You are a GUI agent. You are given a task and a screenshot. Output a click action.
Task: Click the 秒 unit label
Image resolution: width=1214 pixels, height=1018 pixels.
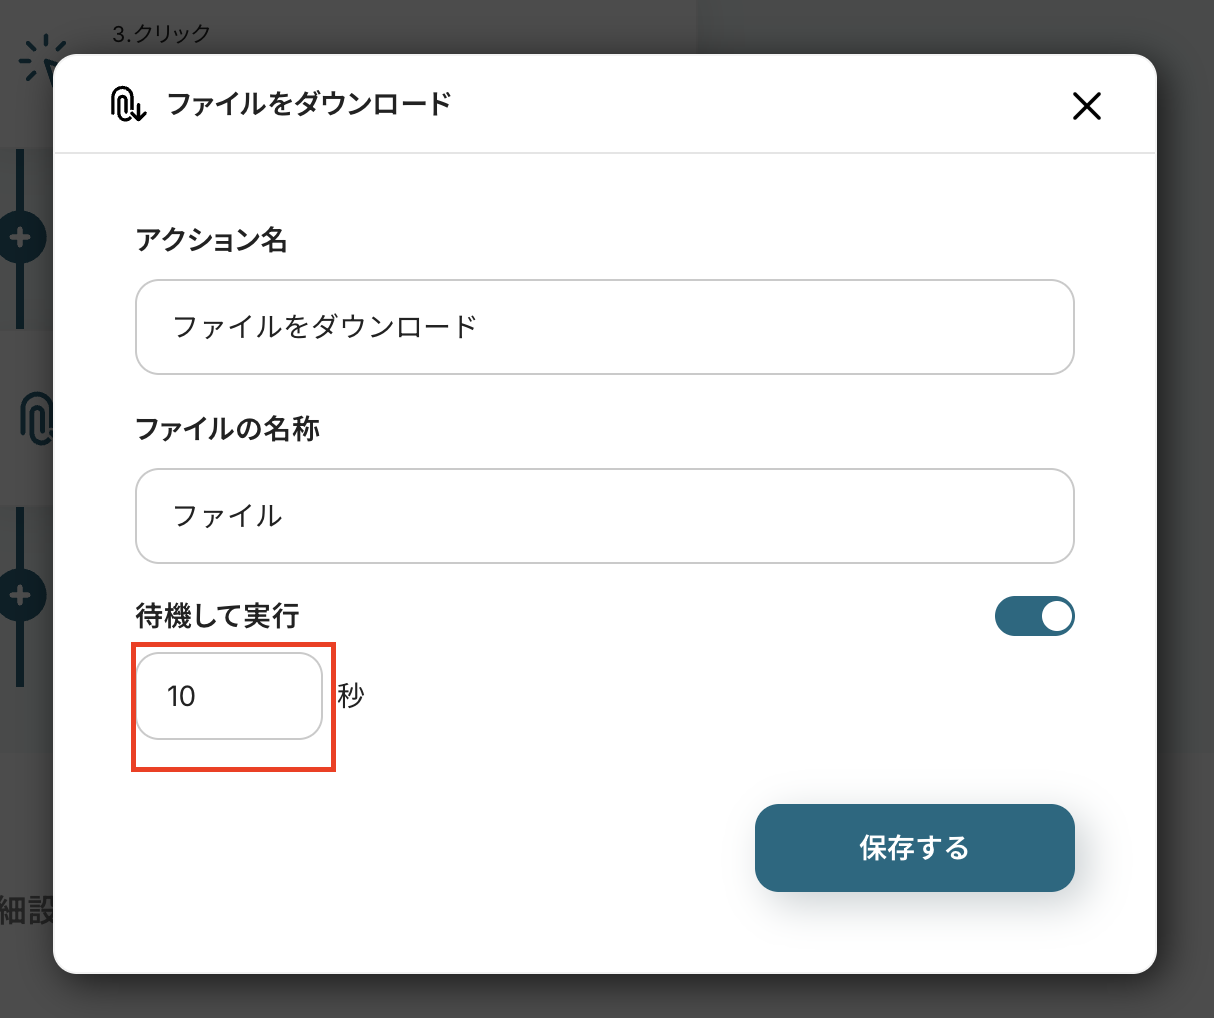351,696
